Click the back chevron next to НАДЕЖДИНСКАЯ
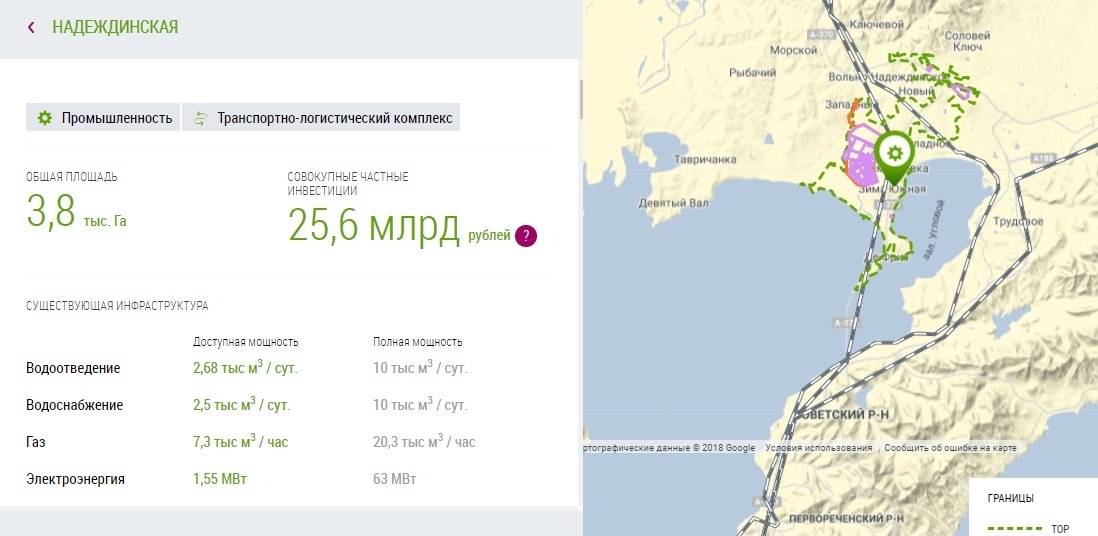 click(32, 27)
